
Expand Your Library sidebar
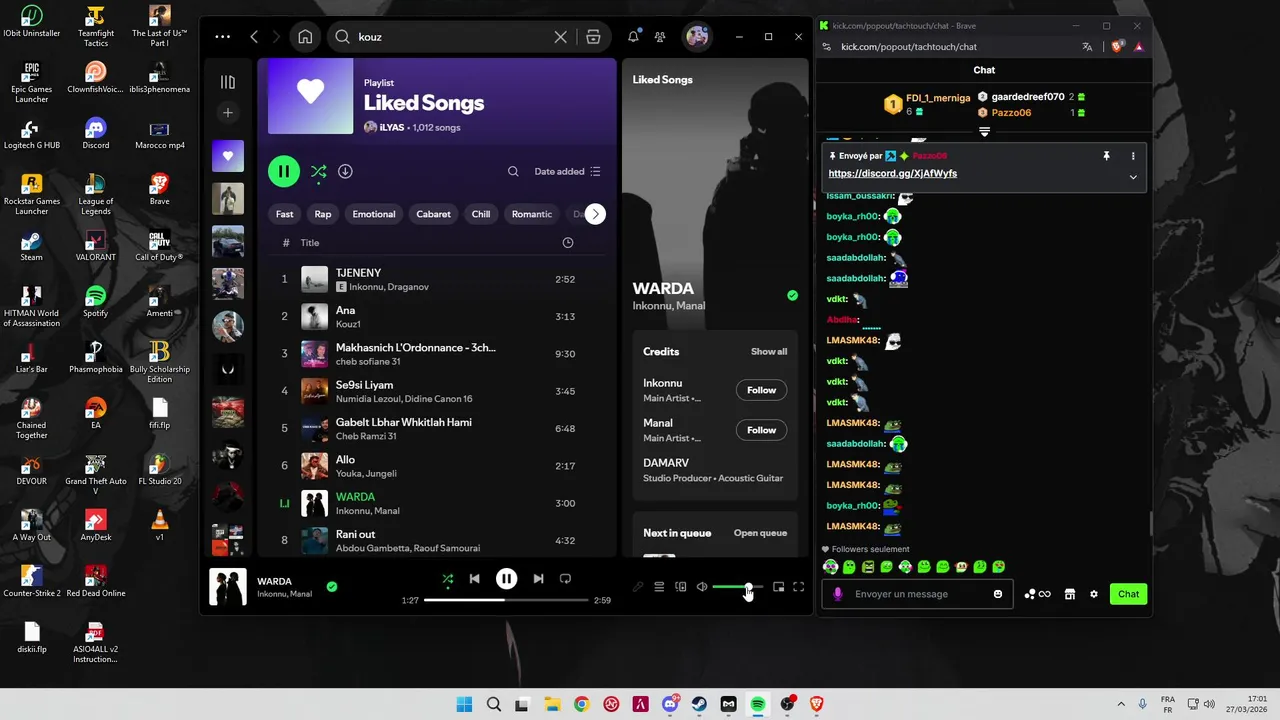(228, 82)
